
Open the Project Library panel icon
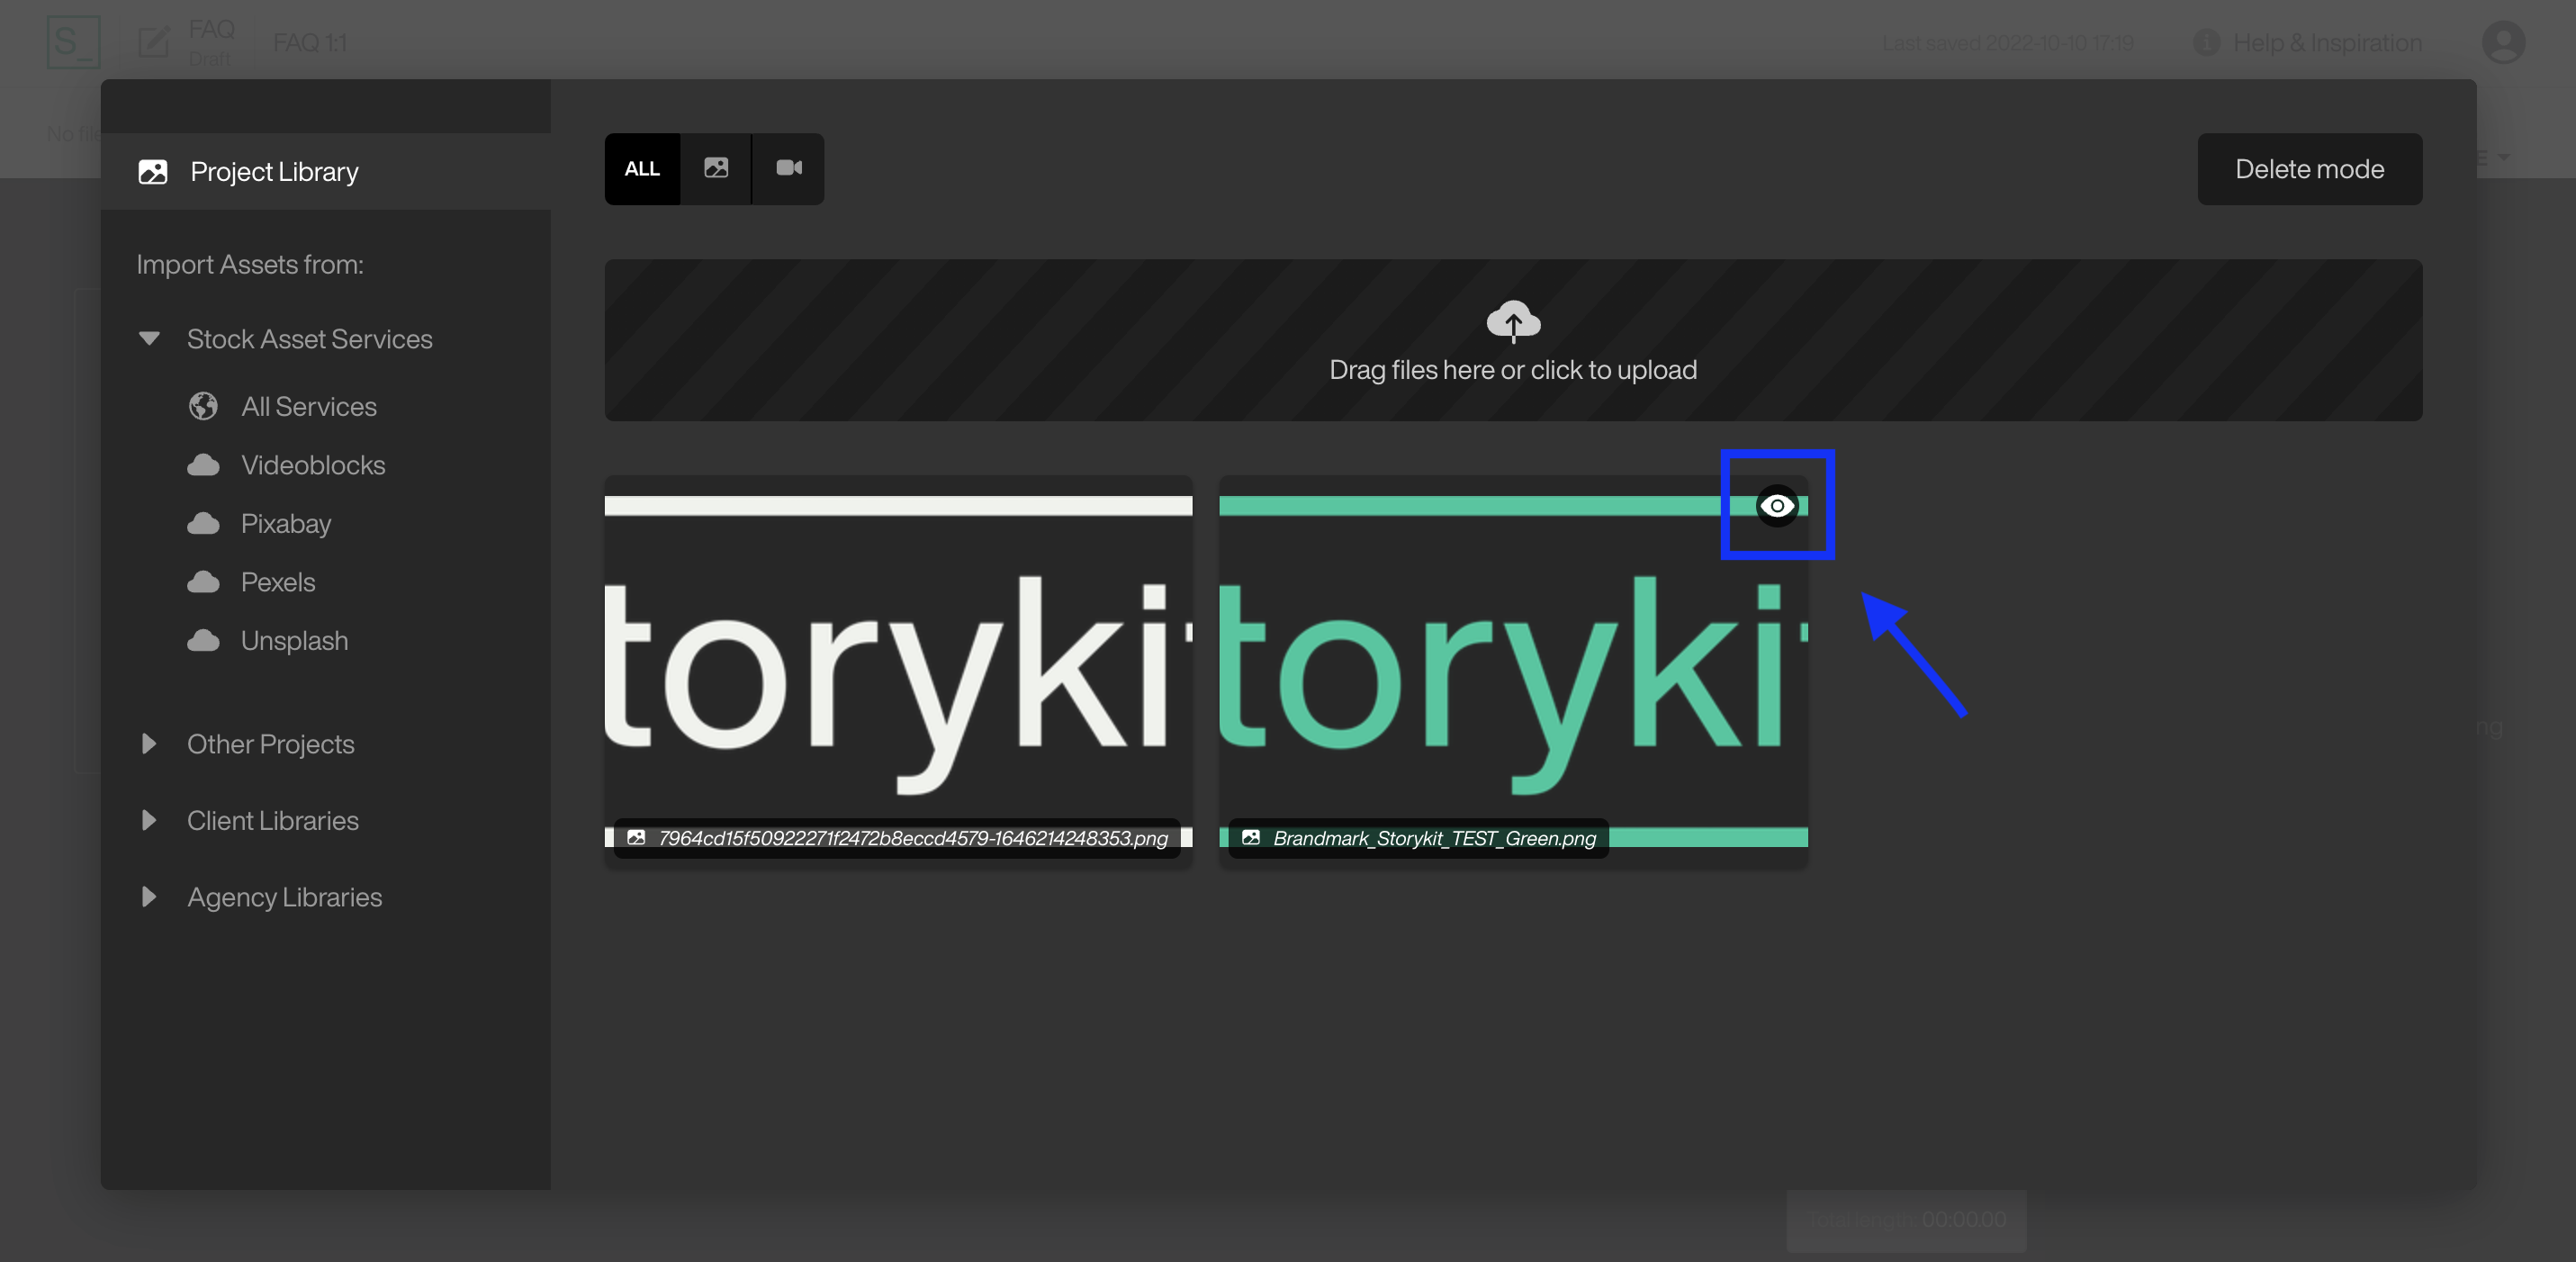pyautogui.click(x=153, y=171)
